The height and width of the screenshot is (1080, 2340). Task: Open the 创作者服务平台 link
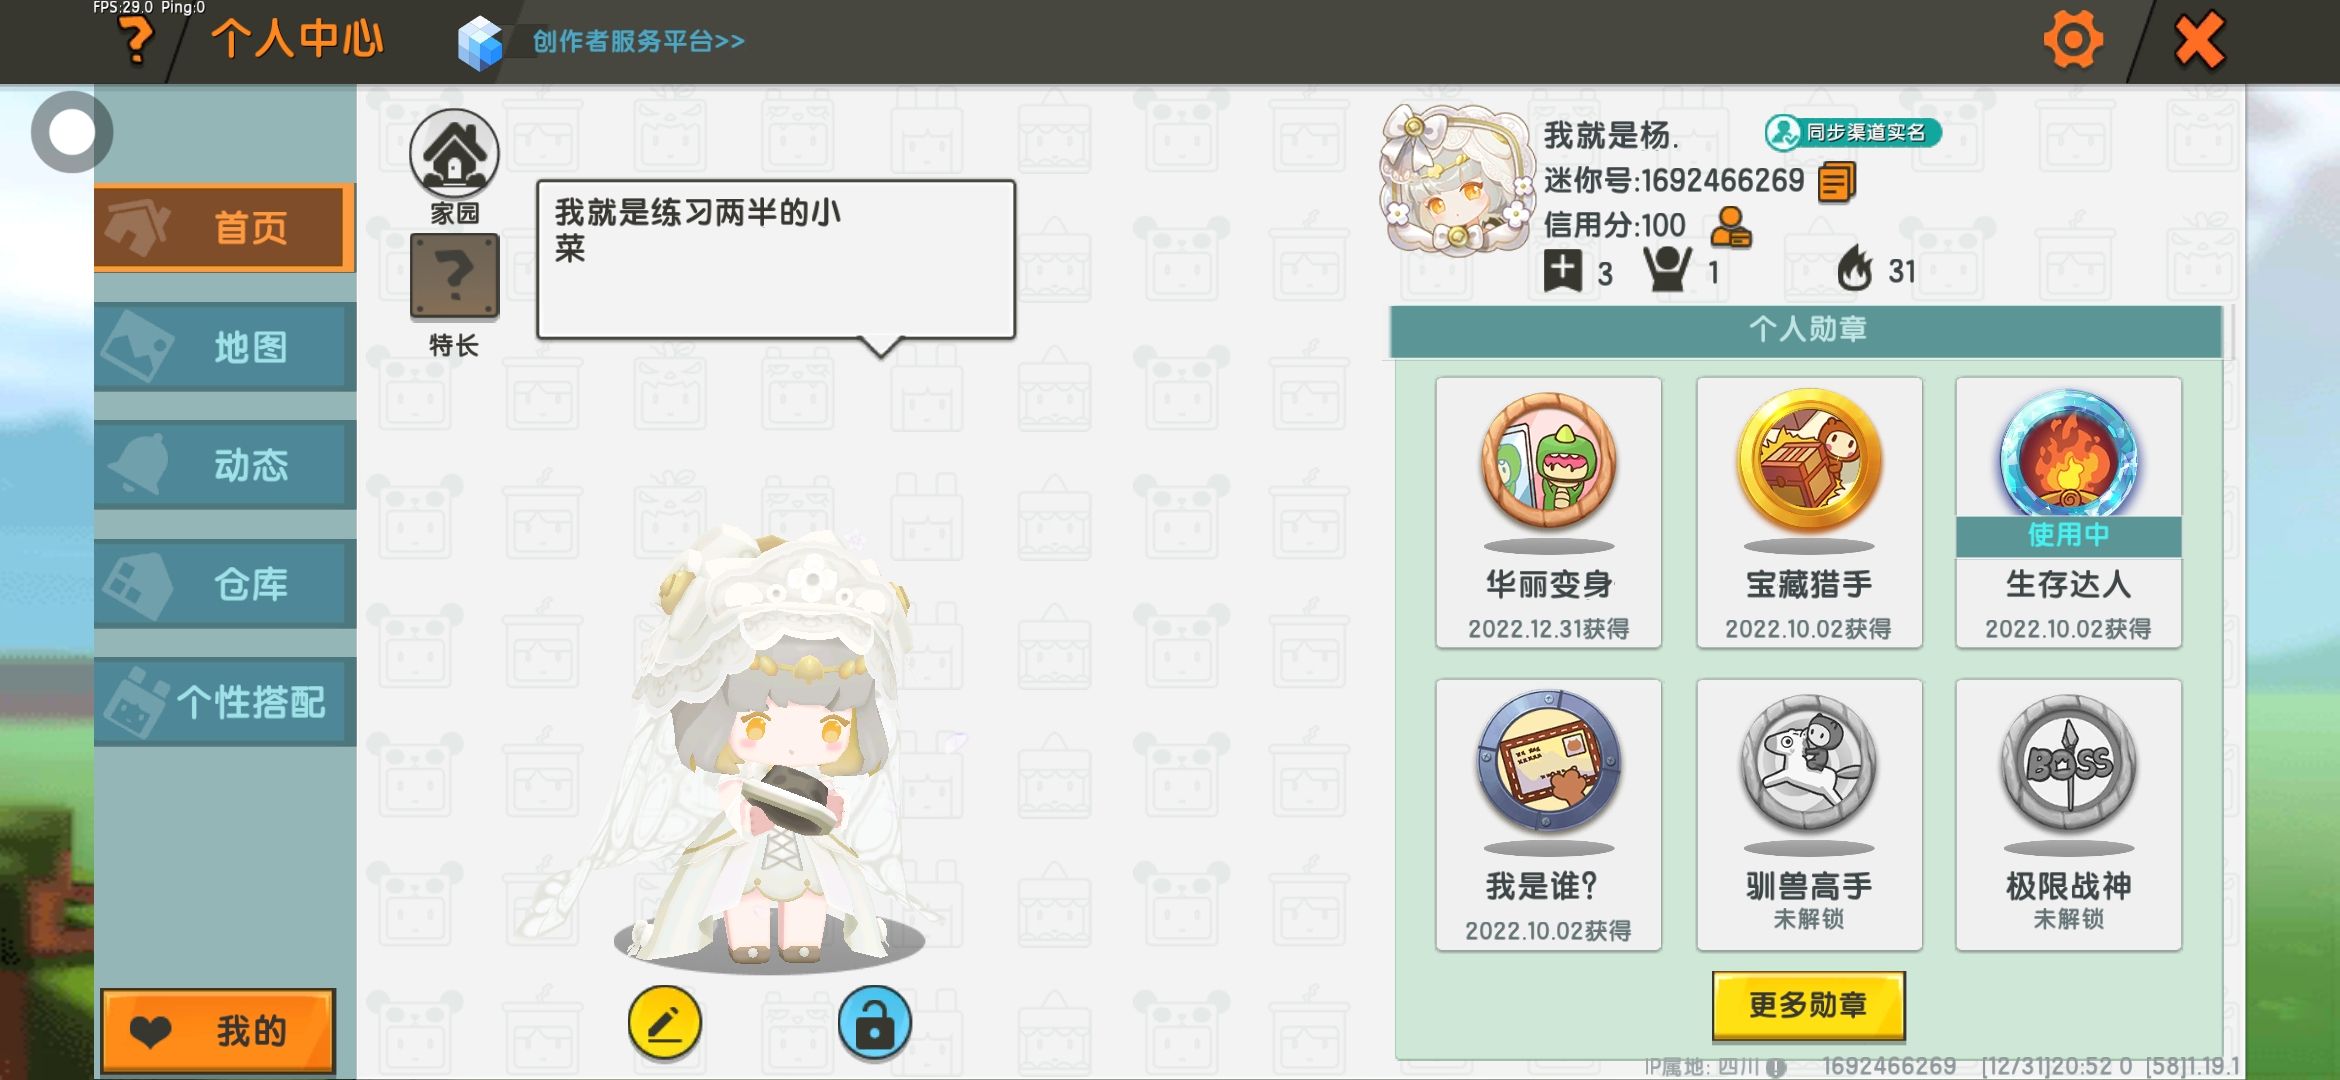638,41
